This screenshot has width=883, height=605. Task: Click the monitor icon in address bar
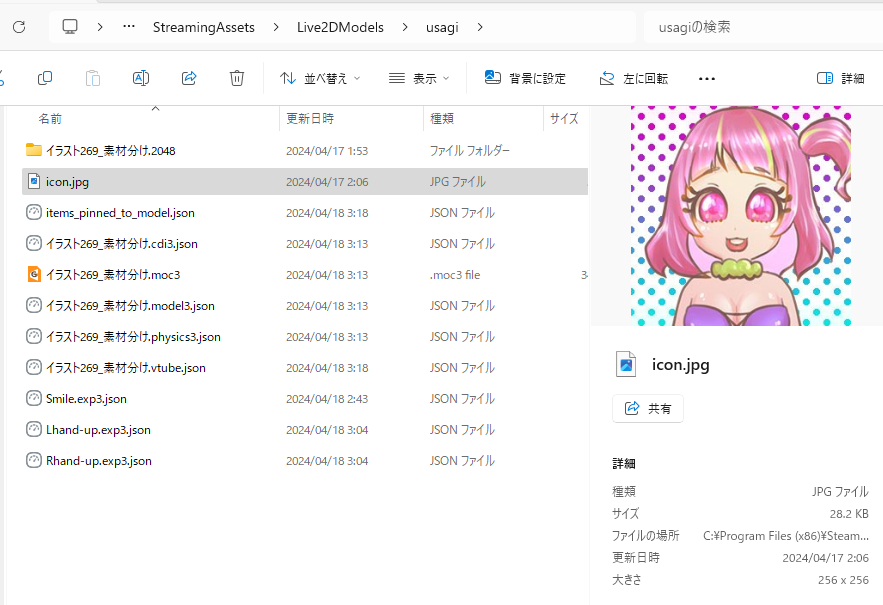pyautogui.click(x=70, y=27)
